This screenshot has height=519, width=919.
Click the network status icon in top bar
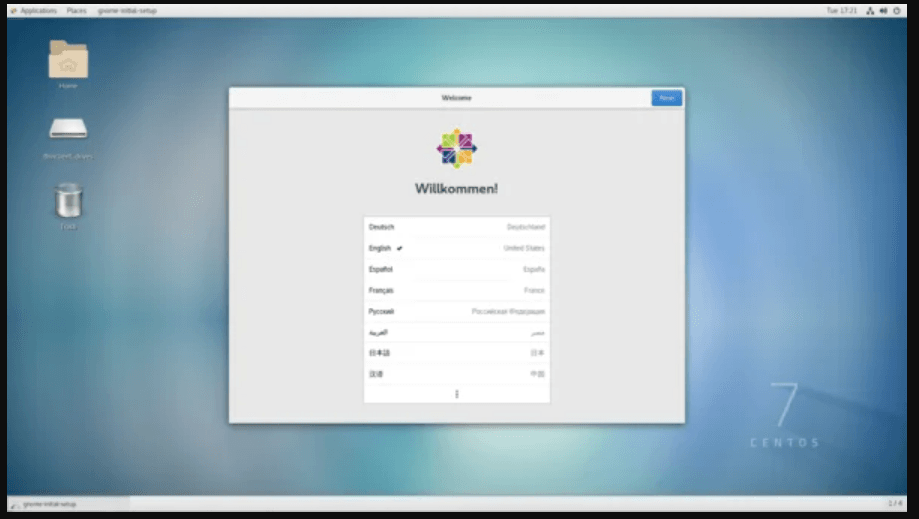tap(871, 11)
